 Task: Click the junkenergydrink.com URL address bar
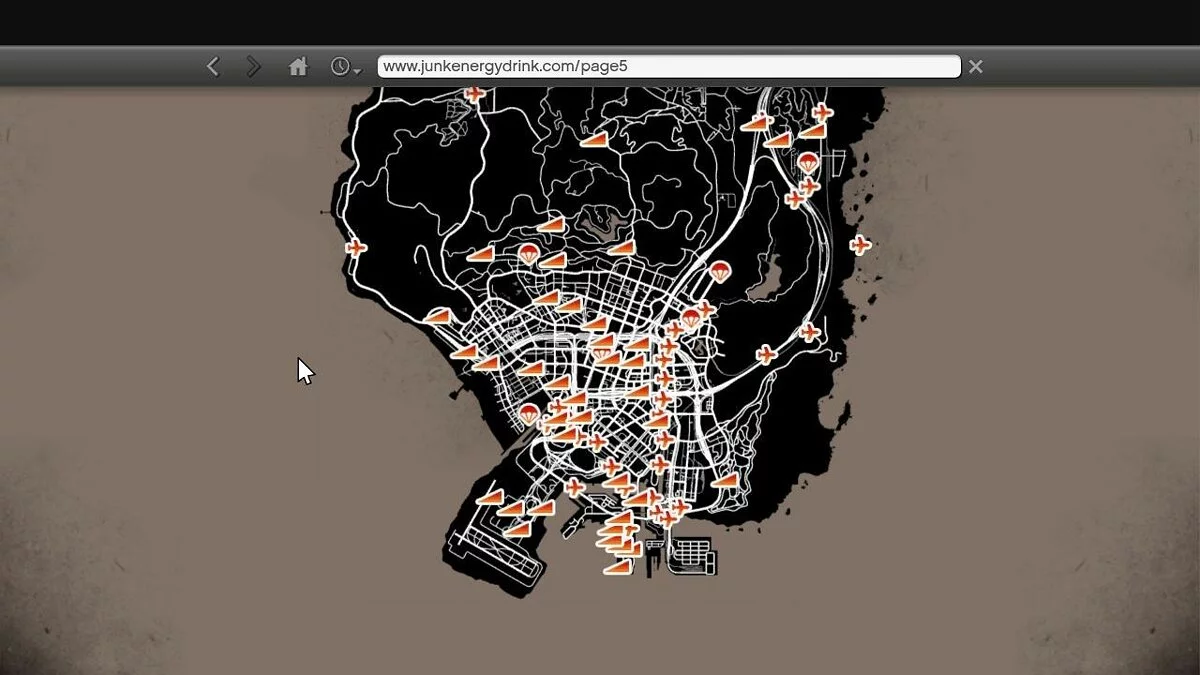[668, 67]
